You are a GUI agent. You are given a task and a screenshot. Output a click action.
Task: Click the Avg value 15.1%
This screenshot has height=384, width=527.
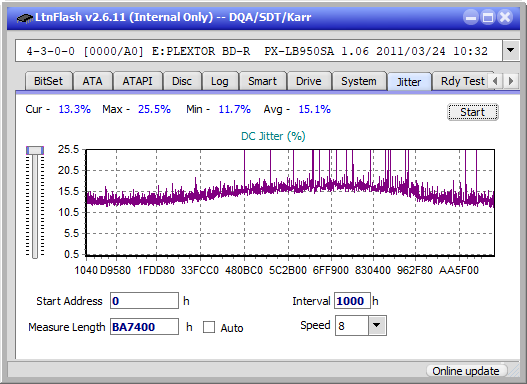coord(315,109)
